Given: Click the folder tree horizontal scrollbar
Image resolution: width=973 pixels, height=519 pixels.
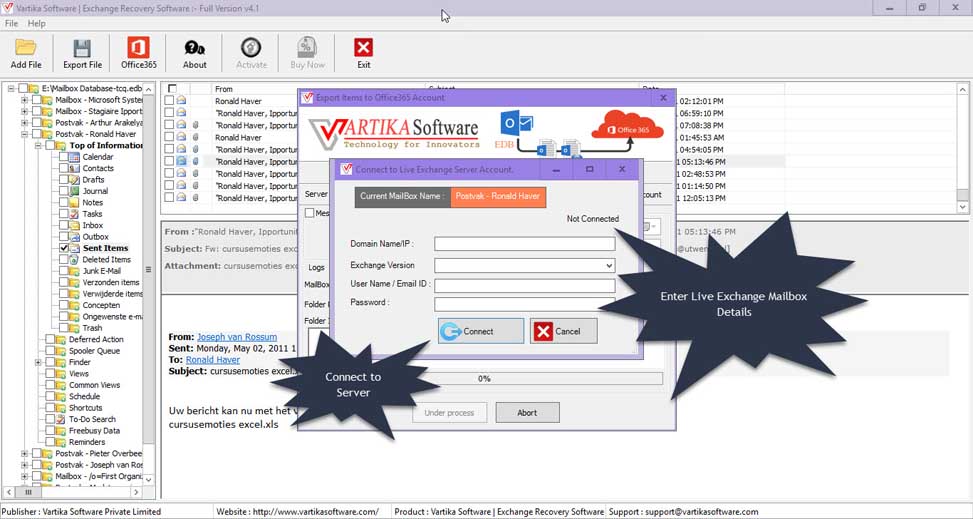Looking at the screenshot, I should click(74, 491).
